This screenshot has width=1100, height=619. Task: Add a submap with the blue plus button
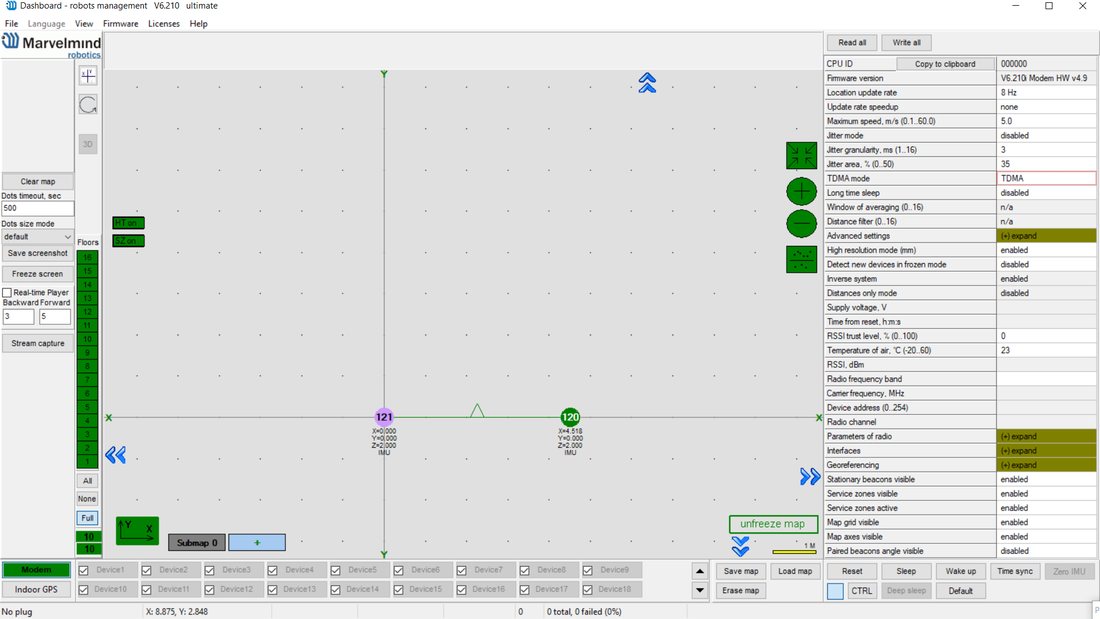point(257,543)
